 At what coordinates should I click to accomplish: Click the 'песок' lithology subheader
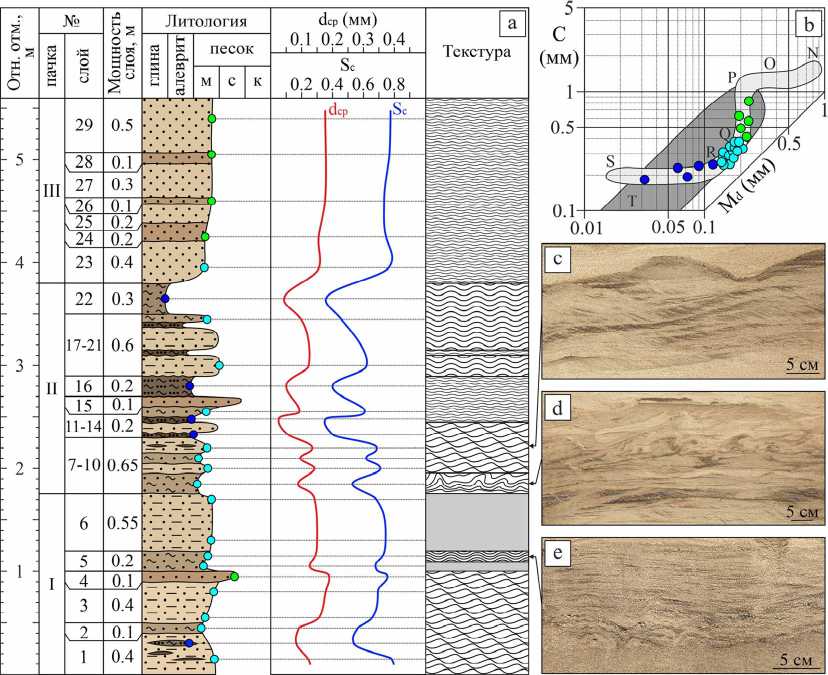232,49
